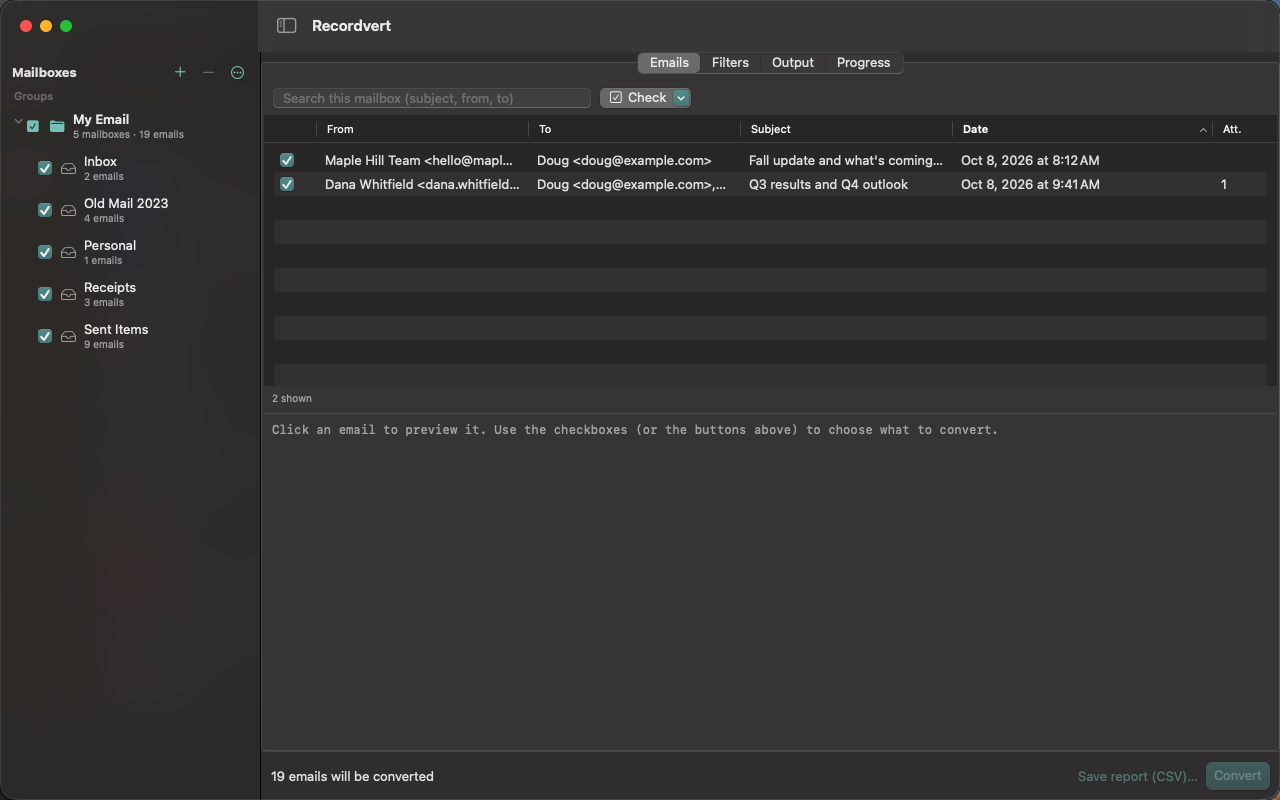
Task: Select 'Fall update and what's coming' subject
Action: [846, 160]
